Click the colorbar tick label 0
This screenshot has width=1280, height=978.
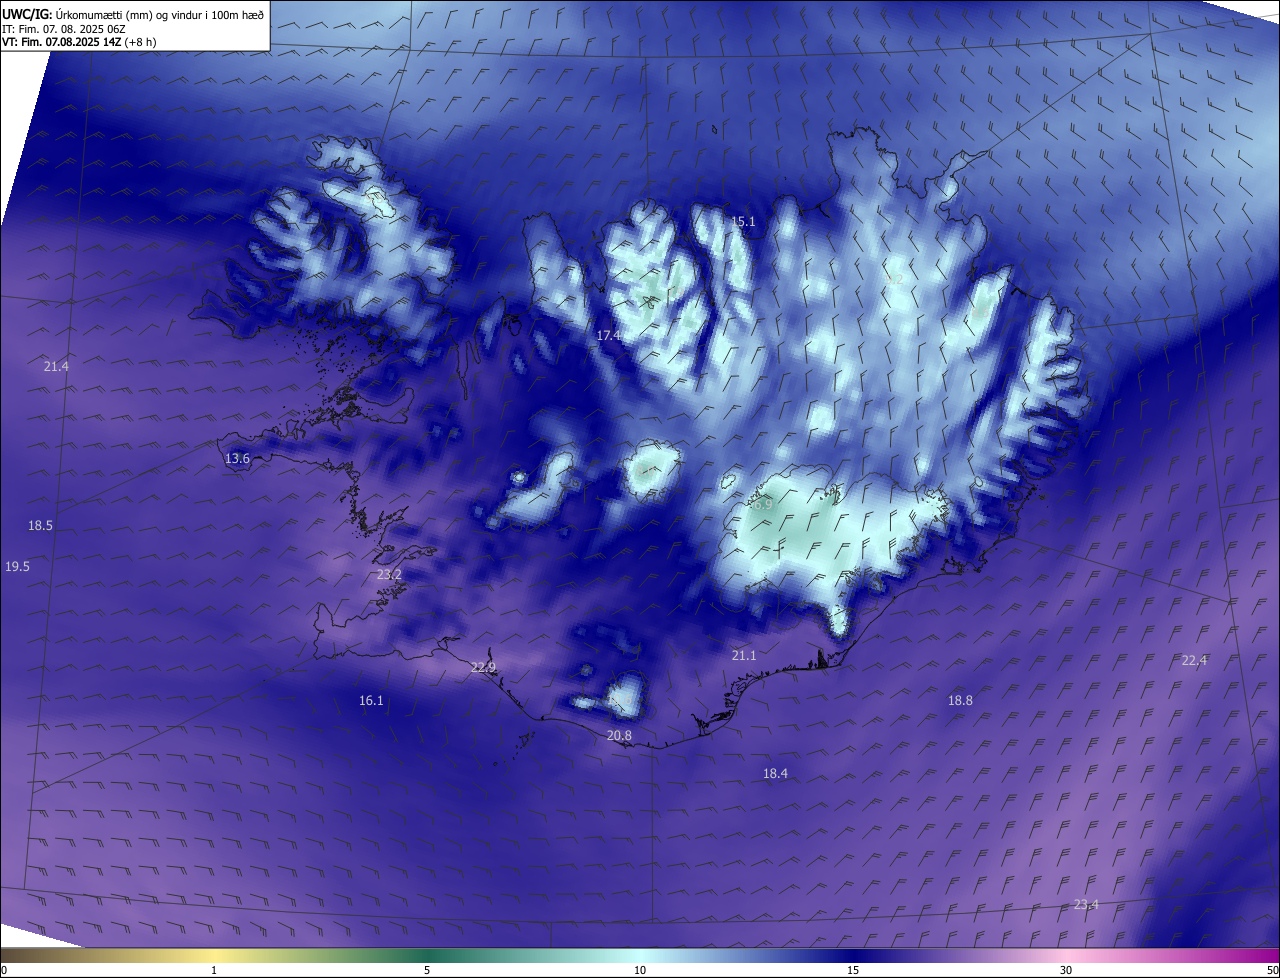pyautogui.click(x=4, y=970)
